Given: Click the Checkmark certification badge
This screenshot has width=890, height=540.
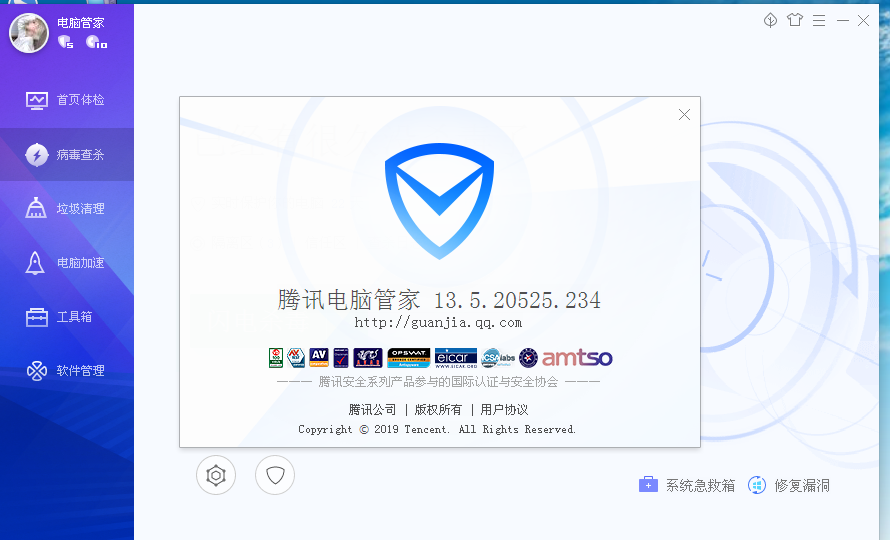Looking at the screenshot, I should tap(341, 358).
